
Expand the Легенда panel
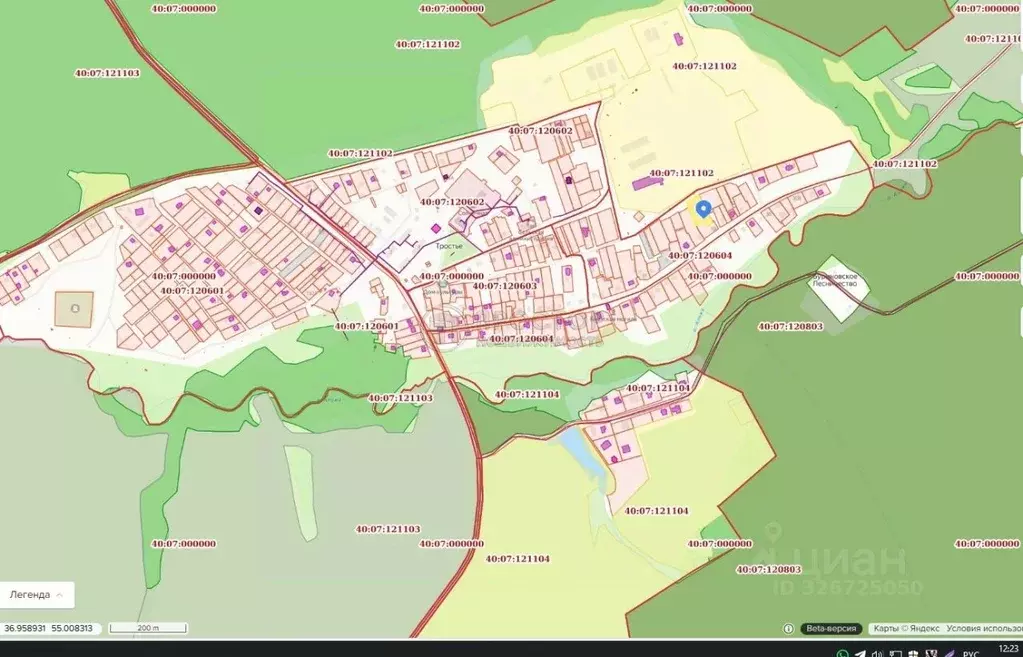[37, 594]
